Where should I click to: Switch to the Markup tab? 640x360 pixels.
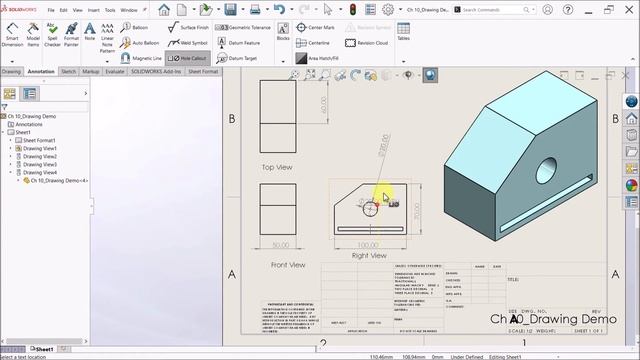91,71
